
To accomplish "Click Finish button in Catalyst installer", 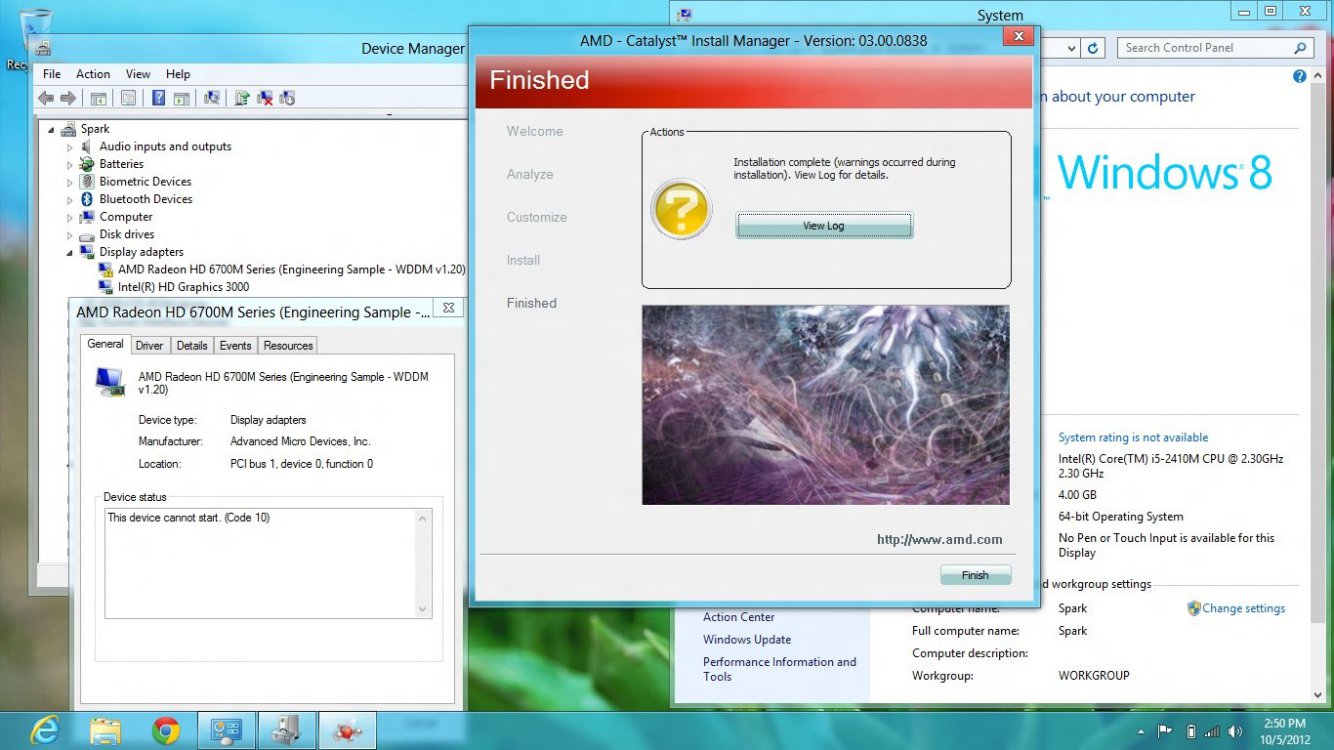I will pos(975,575).
